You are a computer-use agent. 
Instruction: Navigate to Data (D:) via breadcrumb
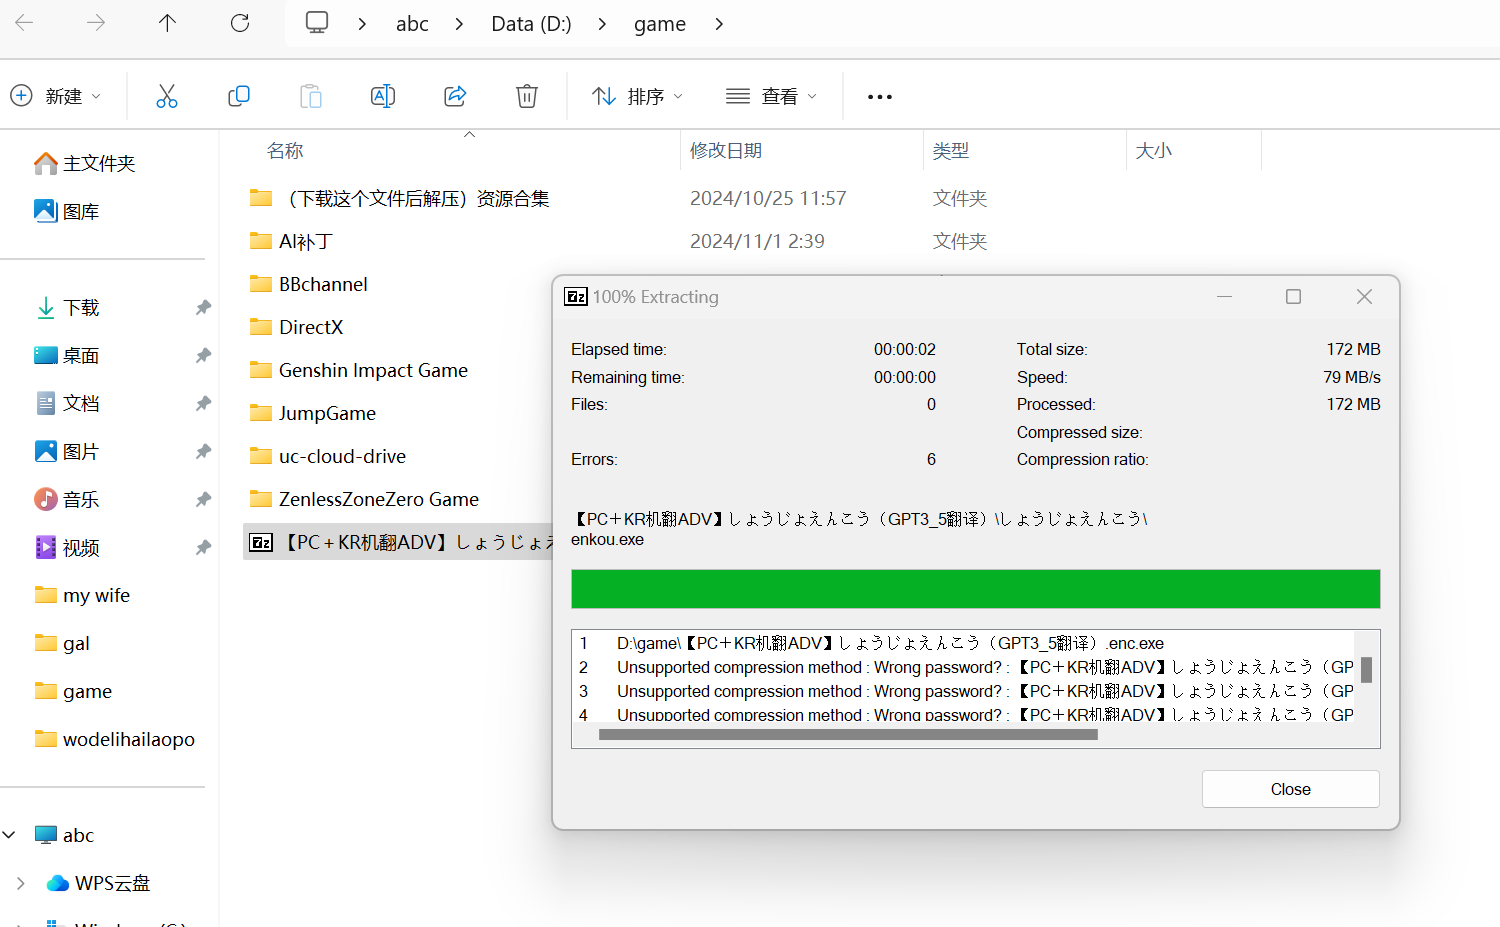pyautogui.click(x=531, y=23)
